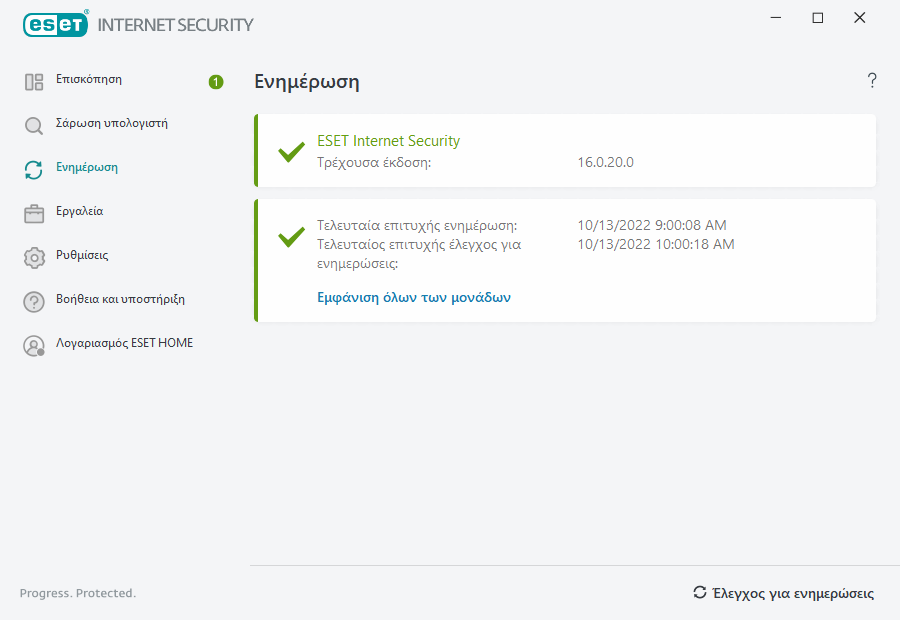
Task: Open the Επισκόπηση menu item
Action: click(89, 79)
